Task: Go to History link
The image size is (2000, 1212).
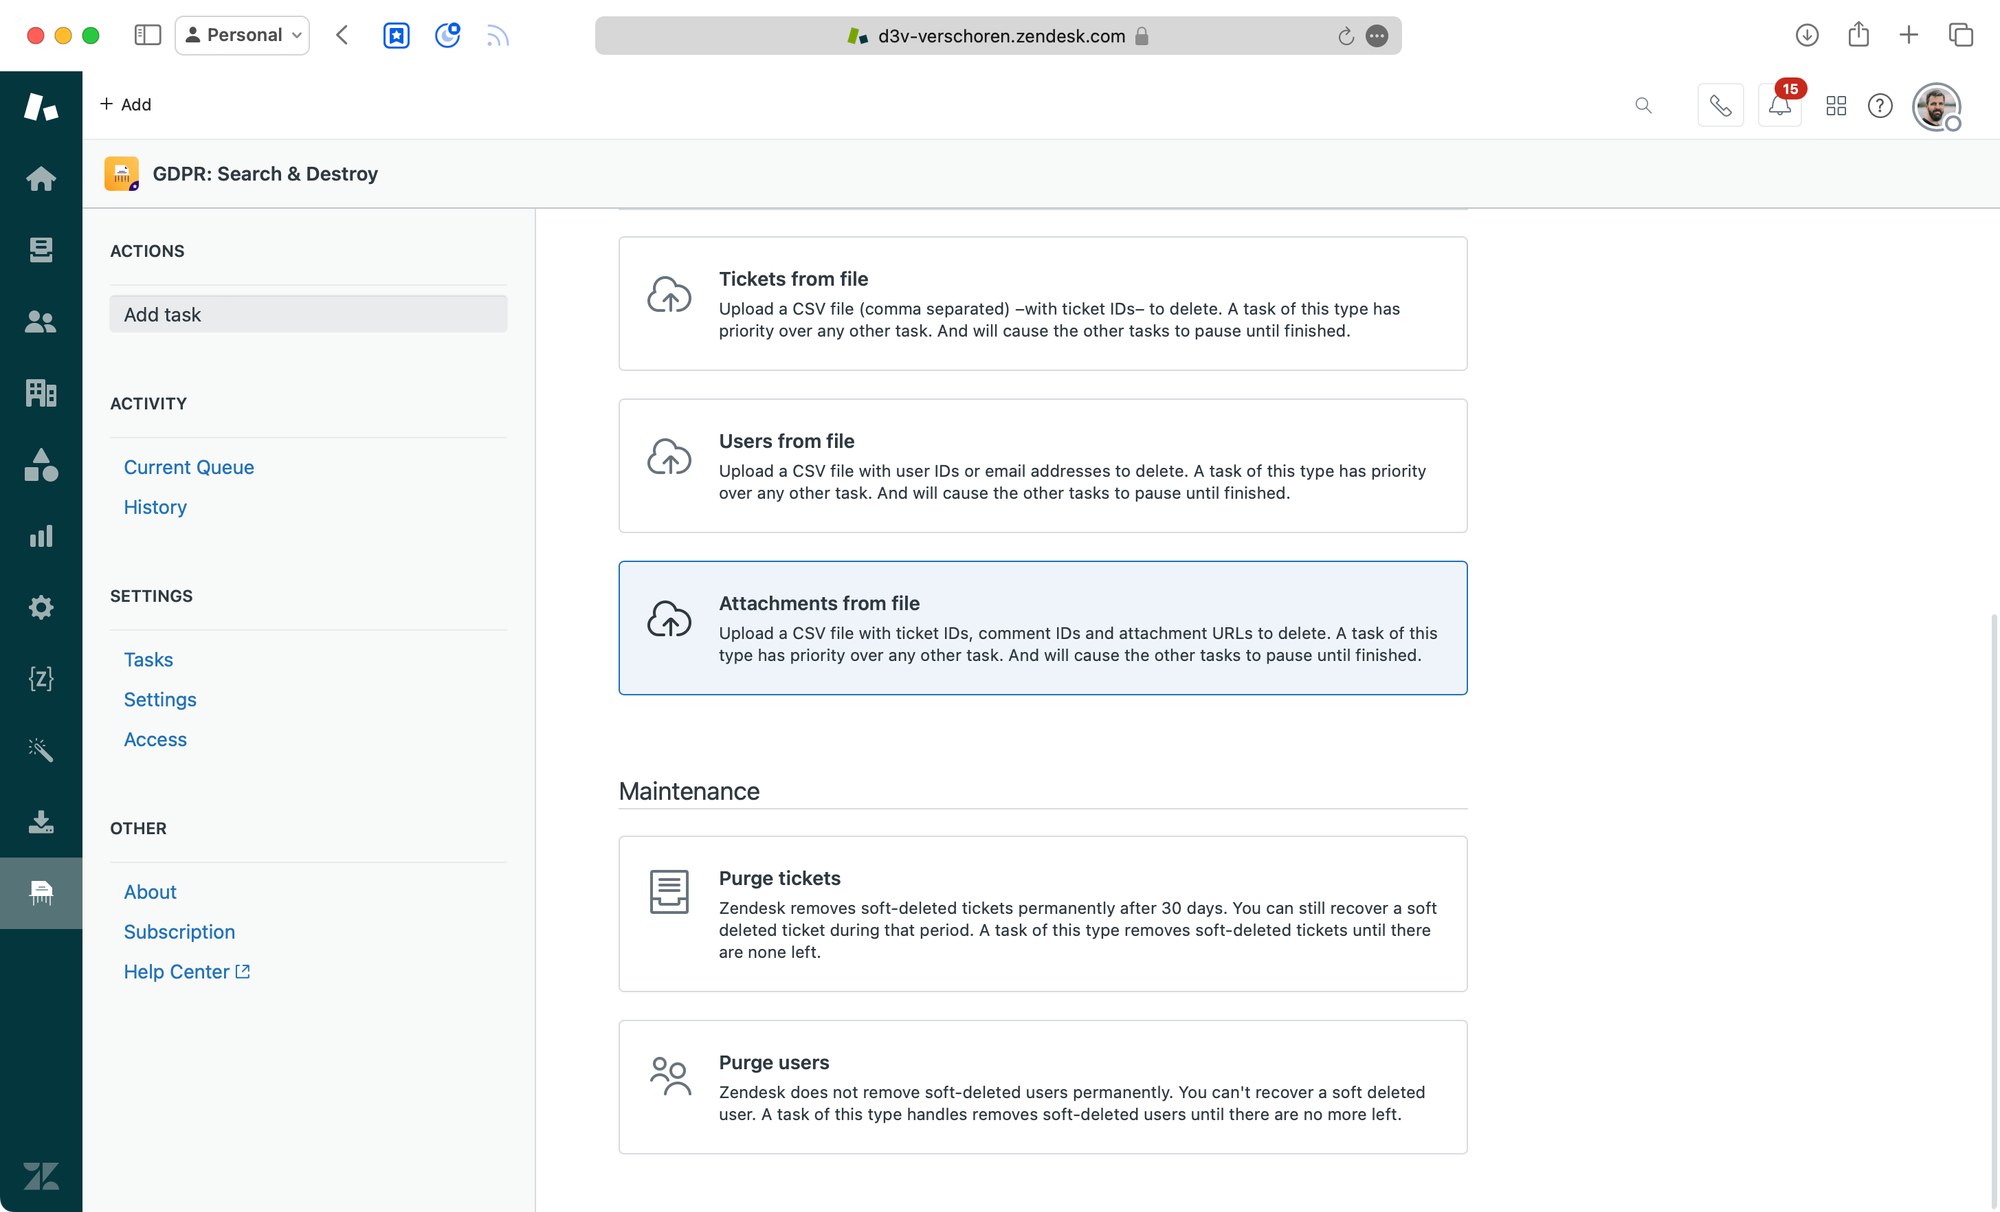Action: pos(155,507)
